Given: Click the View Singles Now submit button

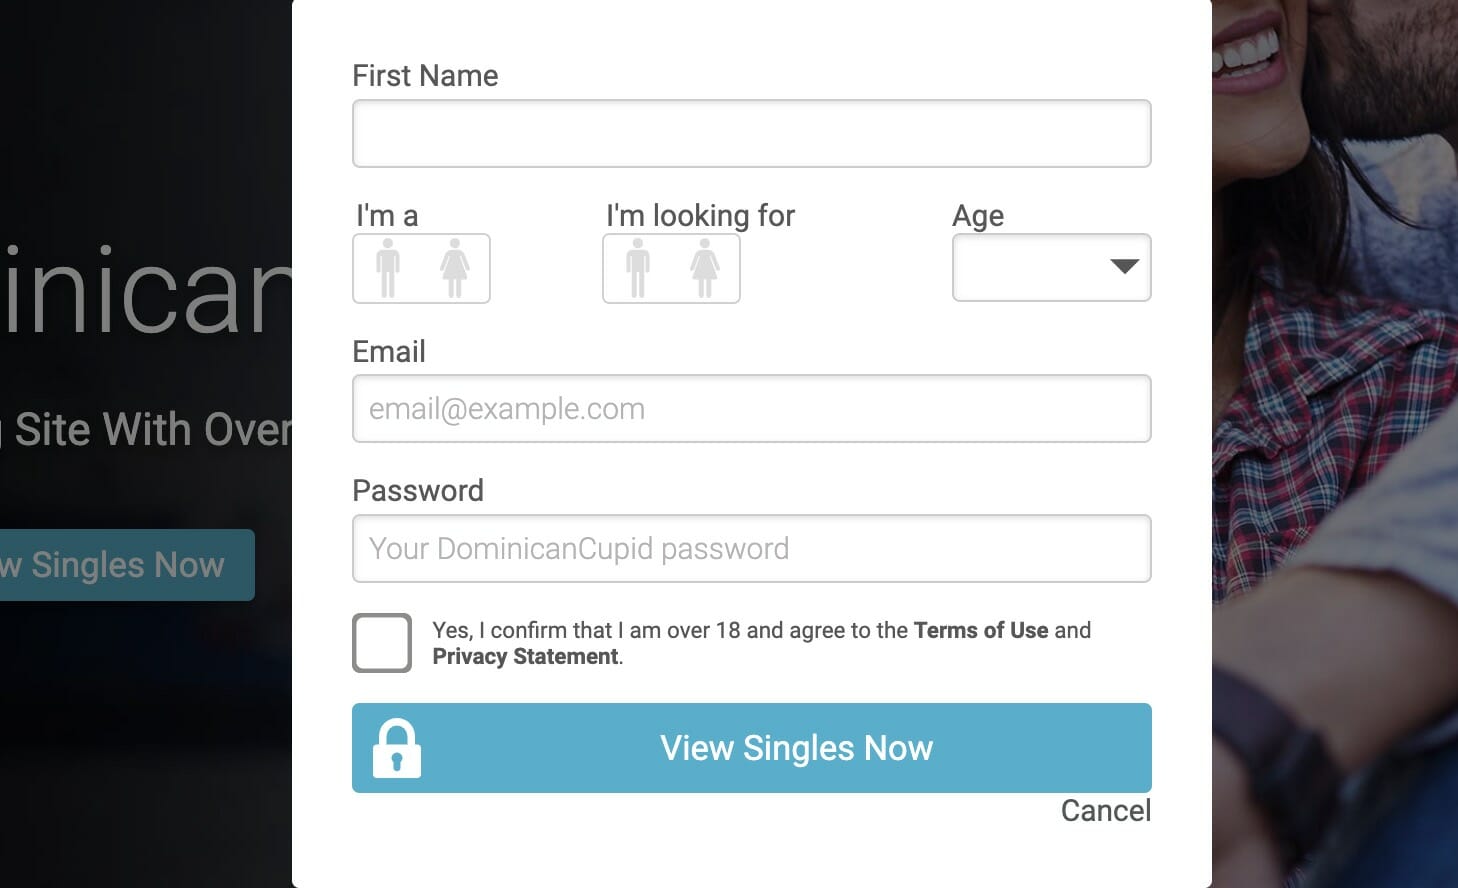Looking at the screenshot, I should click(x=752, y=748).
